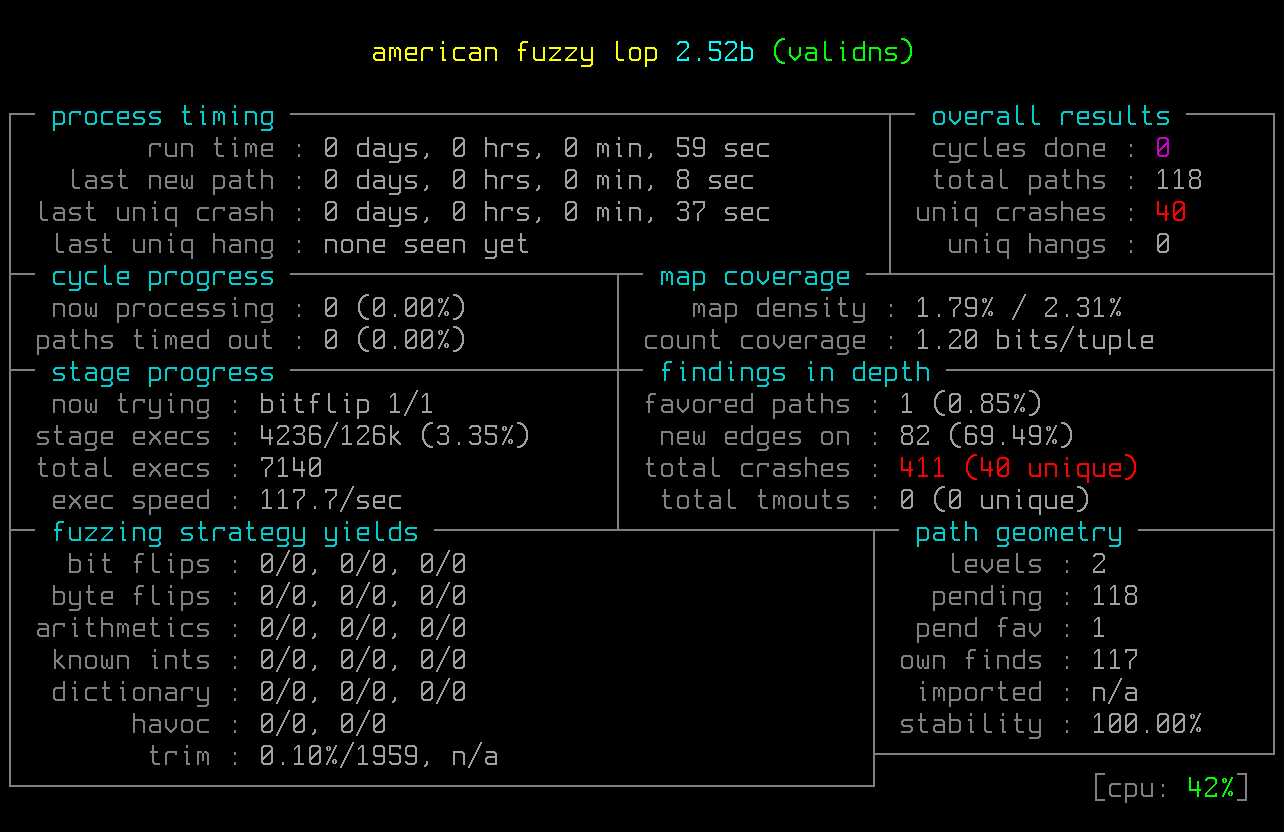This screenshot has width=1284, height=832.
Task: Select the pending value '118' in path geometry
Action: 1115,597
